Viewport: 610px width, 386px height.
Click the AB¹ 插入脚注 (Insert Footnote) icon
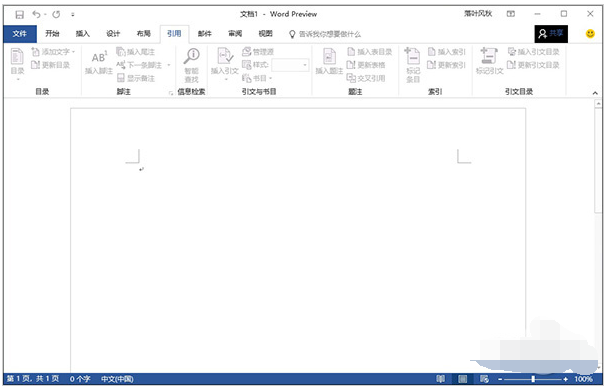click(x=99, y=61)
